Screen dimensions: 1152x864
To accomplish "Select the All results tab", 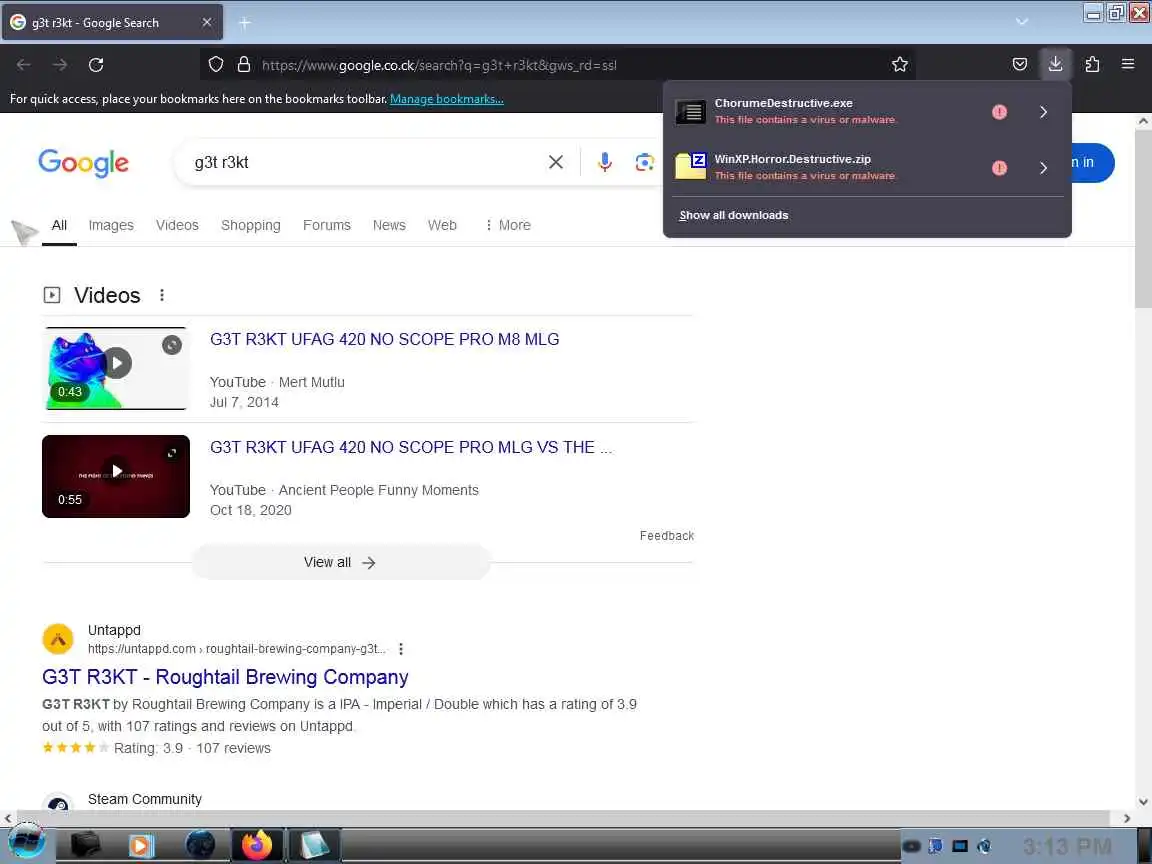I will point(60,225).
